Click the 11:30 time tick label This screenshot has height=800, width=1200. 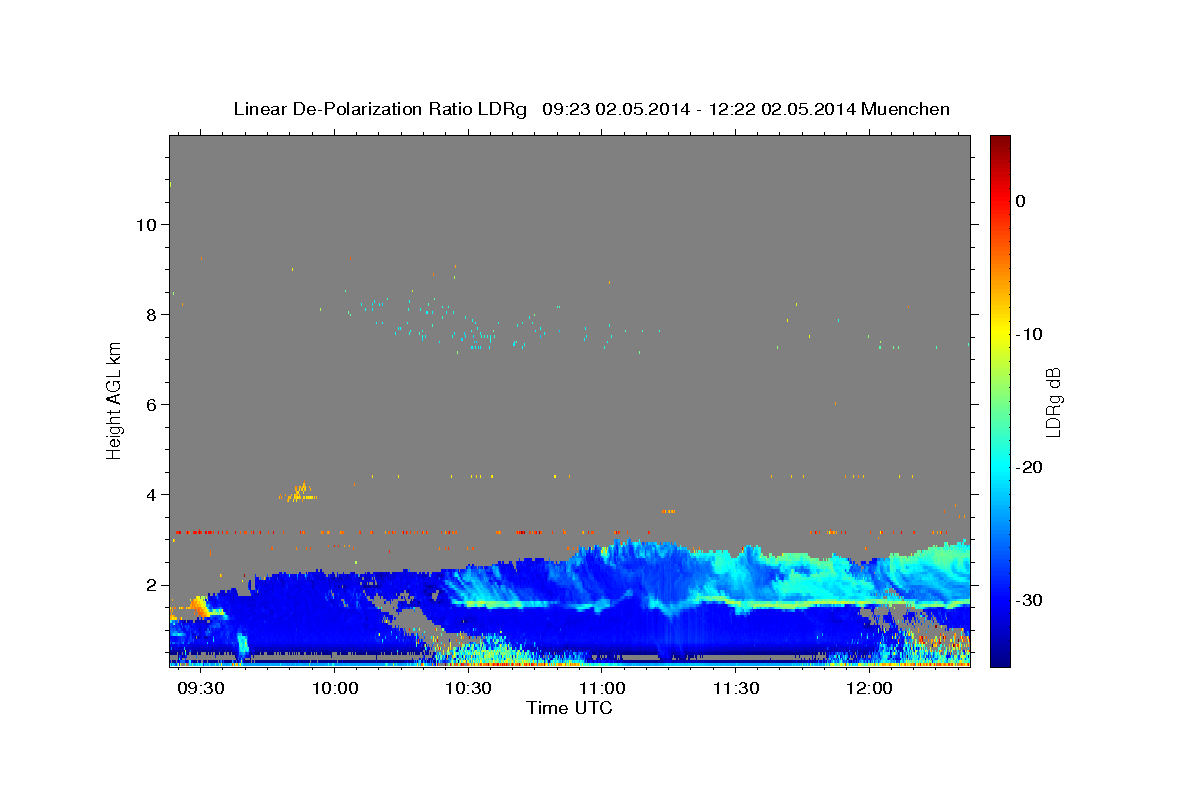pyautogui.click(x=735, y=689)
